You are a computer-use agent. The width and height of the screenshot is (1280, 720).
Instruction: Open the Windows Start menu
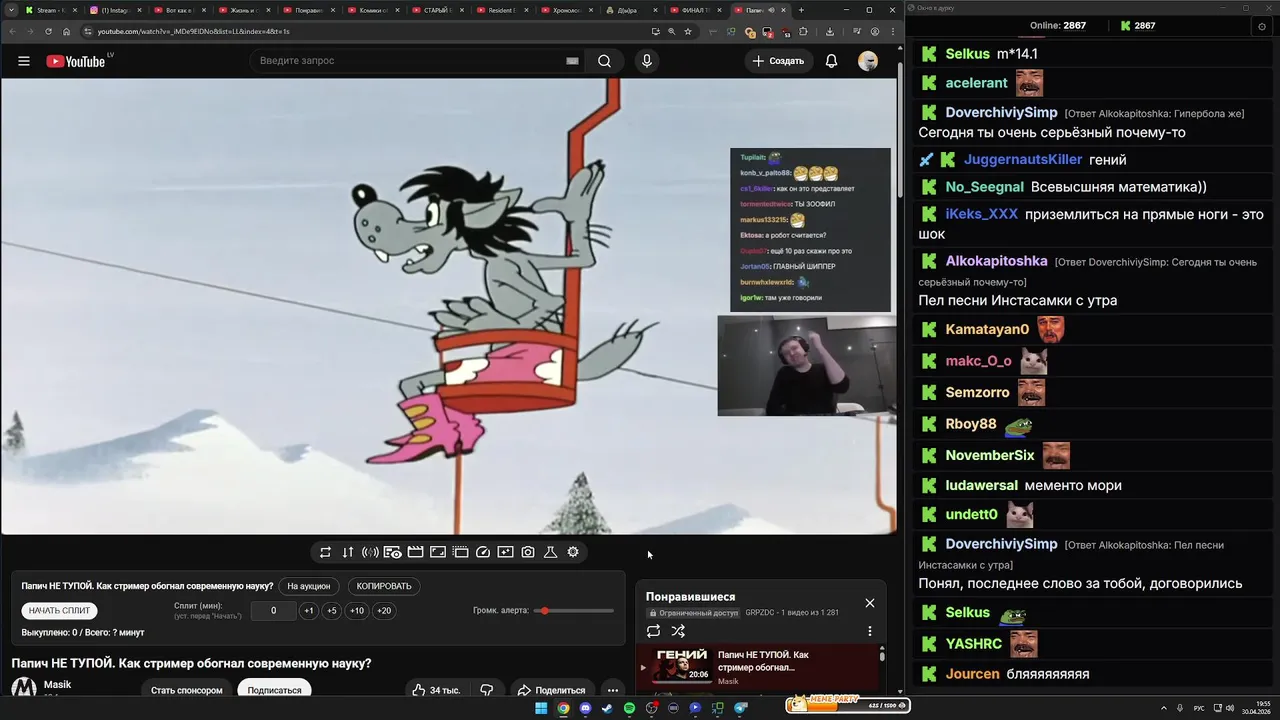click(x=541, y=708)
